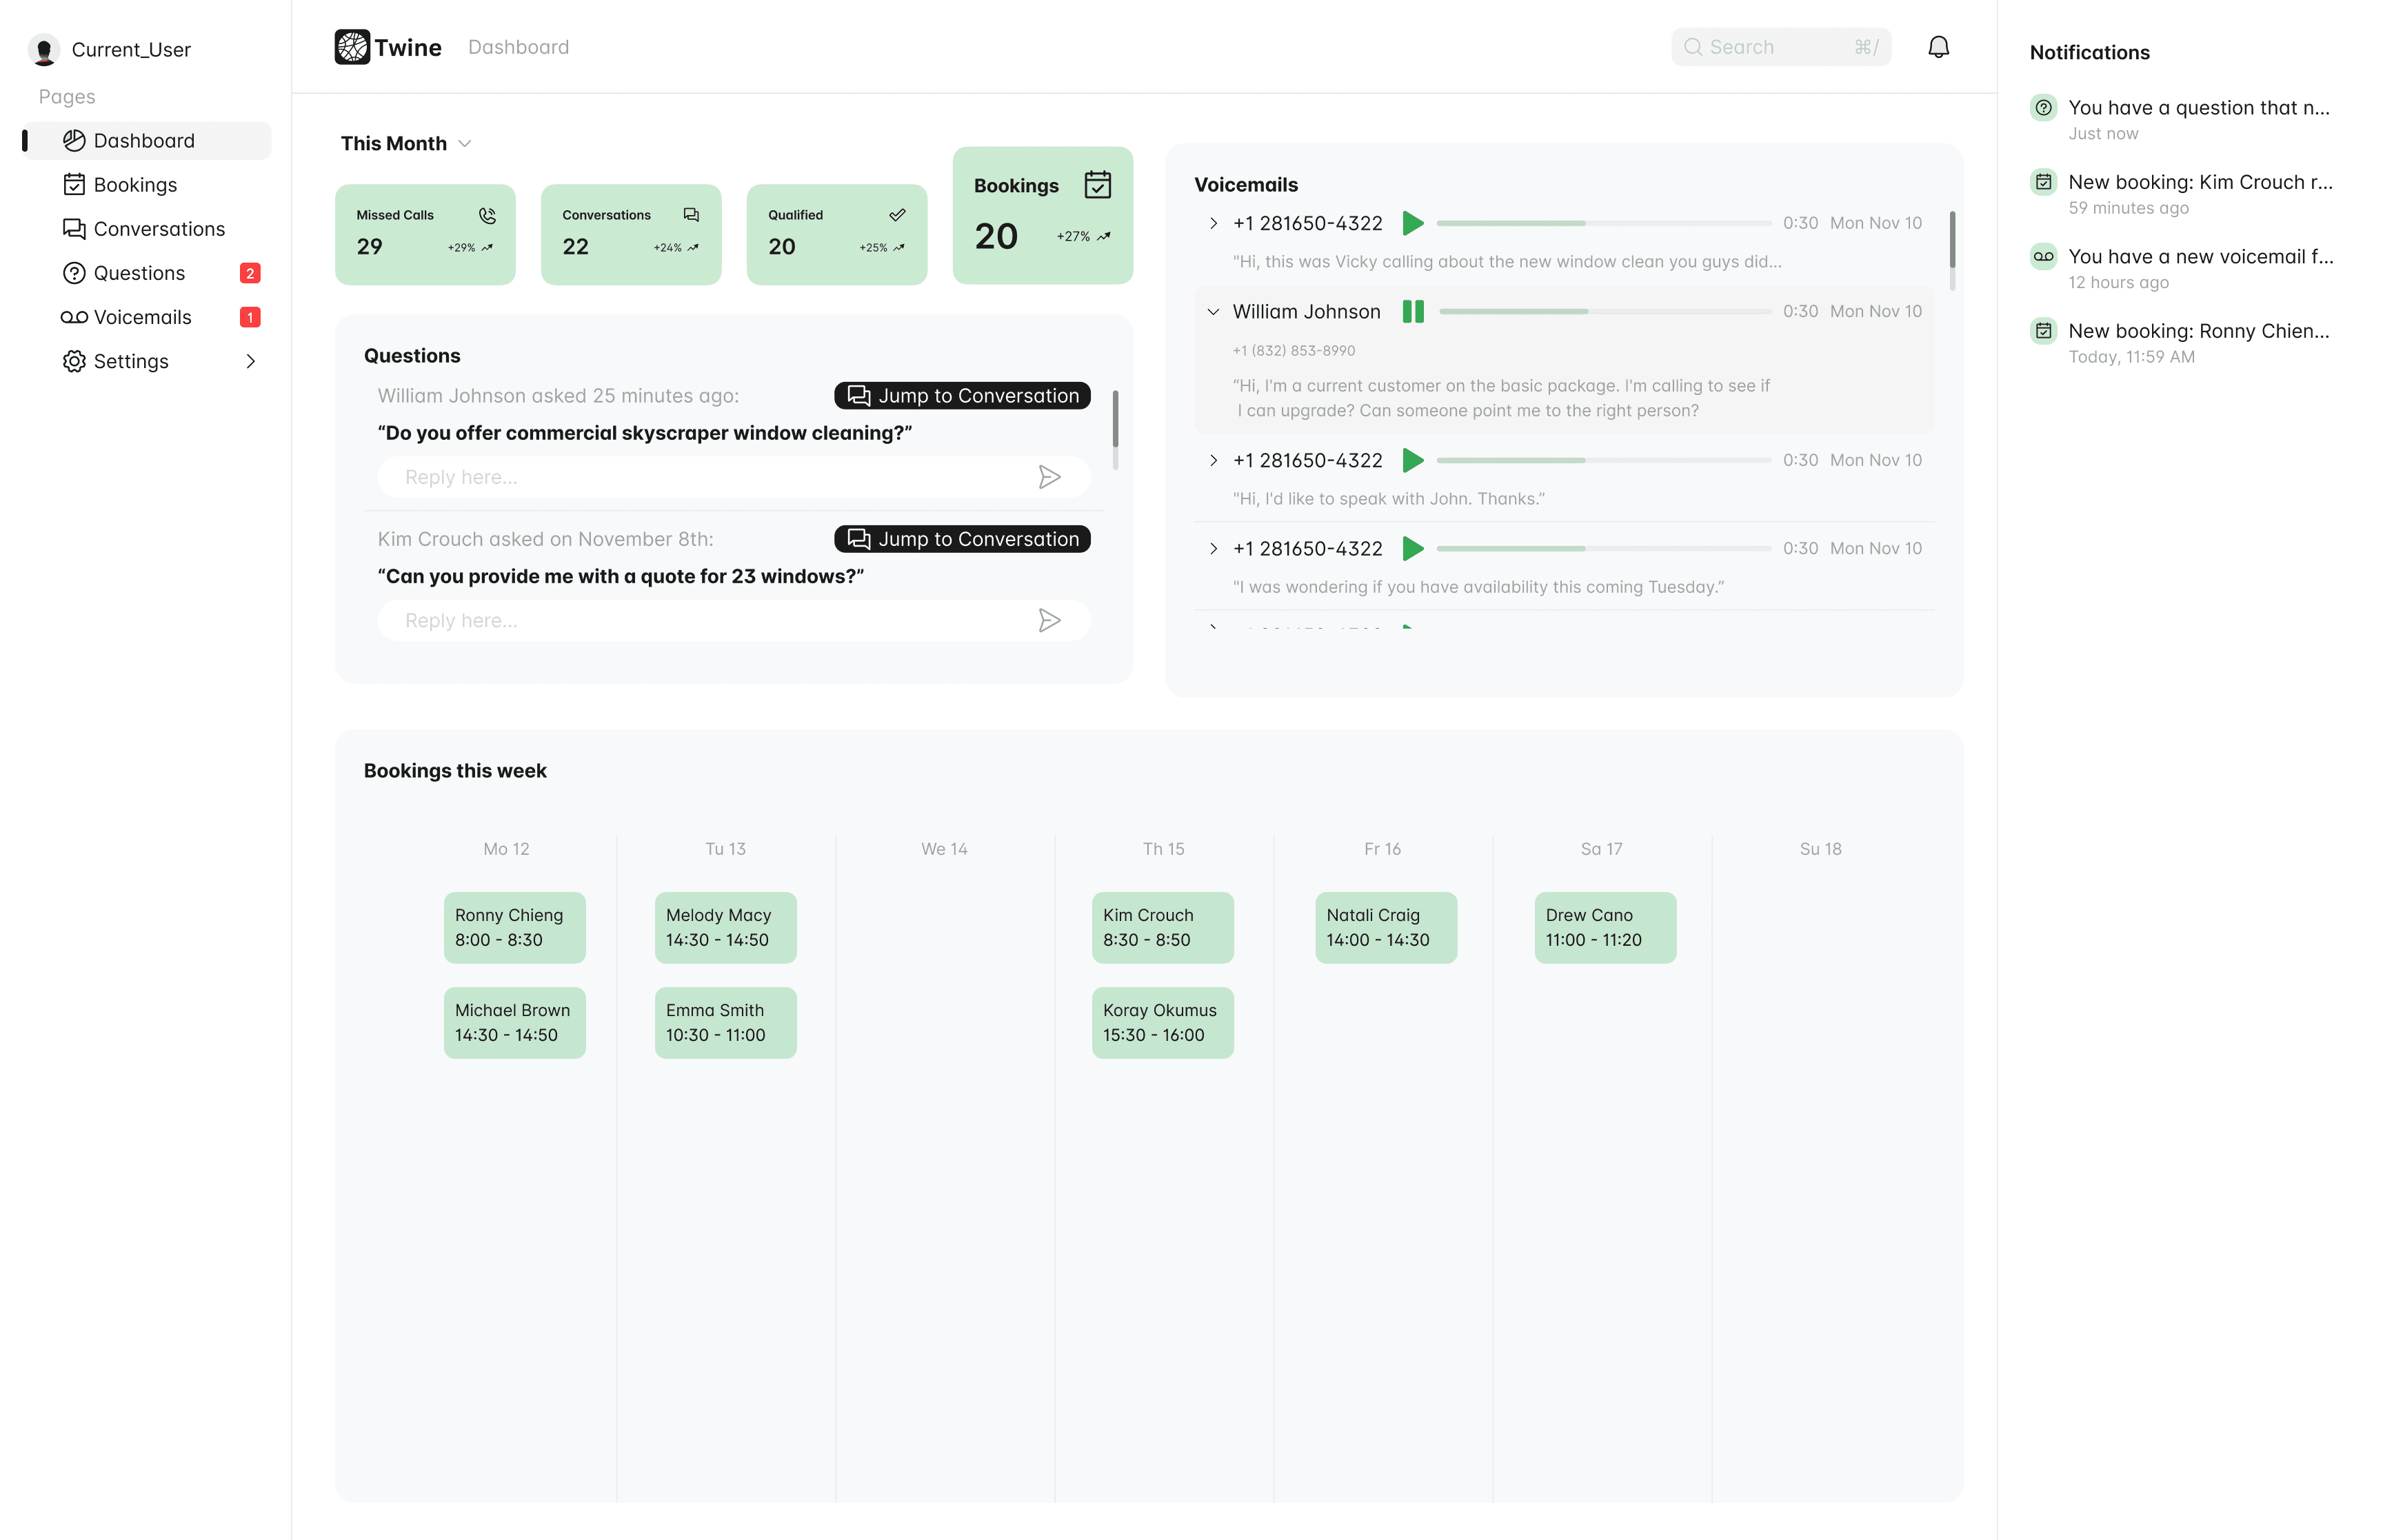Image resolution: width=2383 pixels, height=1540 pixels.
Task: Open Conversations page in sidebar
Action: click(158, 229)
